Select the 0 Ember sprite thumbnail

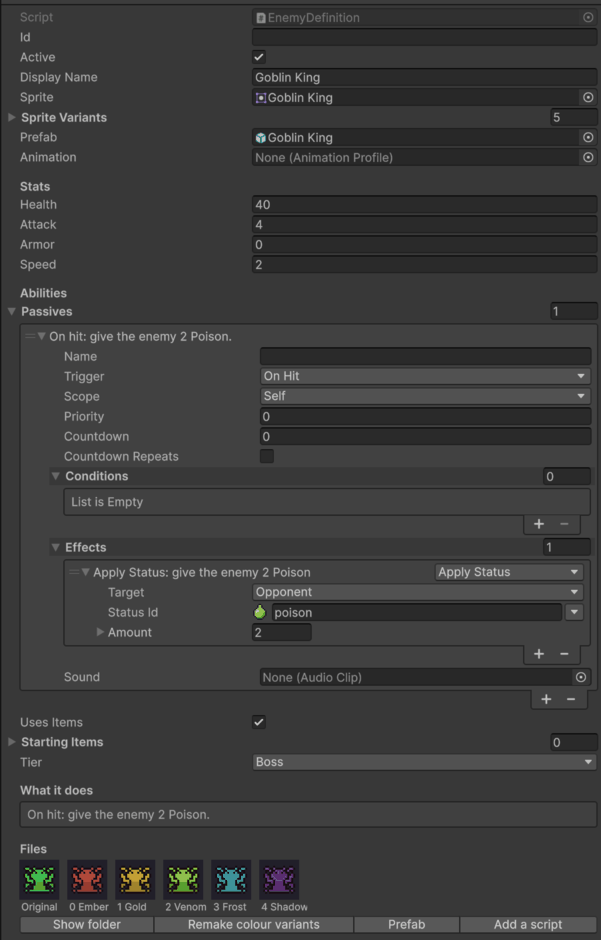pos(87,879)
